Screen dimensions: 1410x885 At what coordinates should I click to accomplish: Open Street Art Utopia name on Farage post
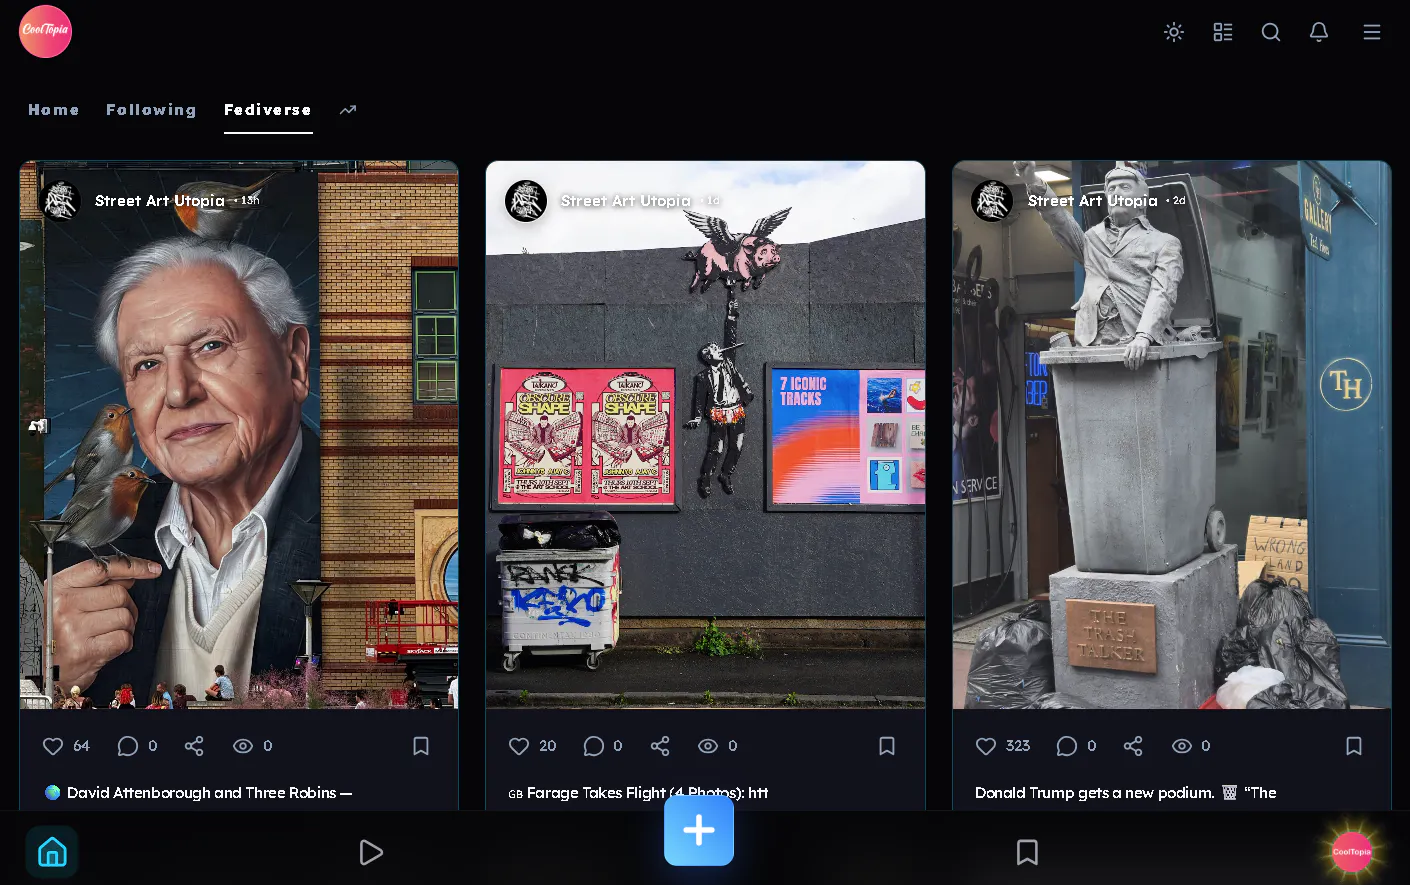626,201
